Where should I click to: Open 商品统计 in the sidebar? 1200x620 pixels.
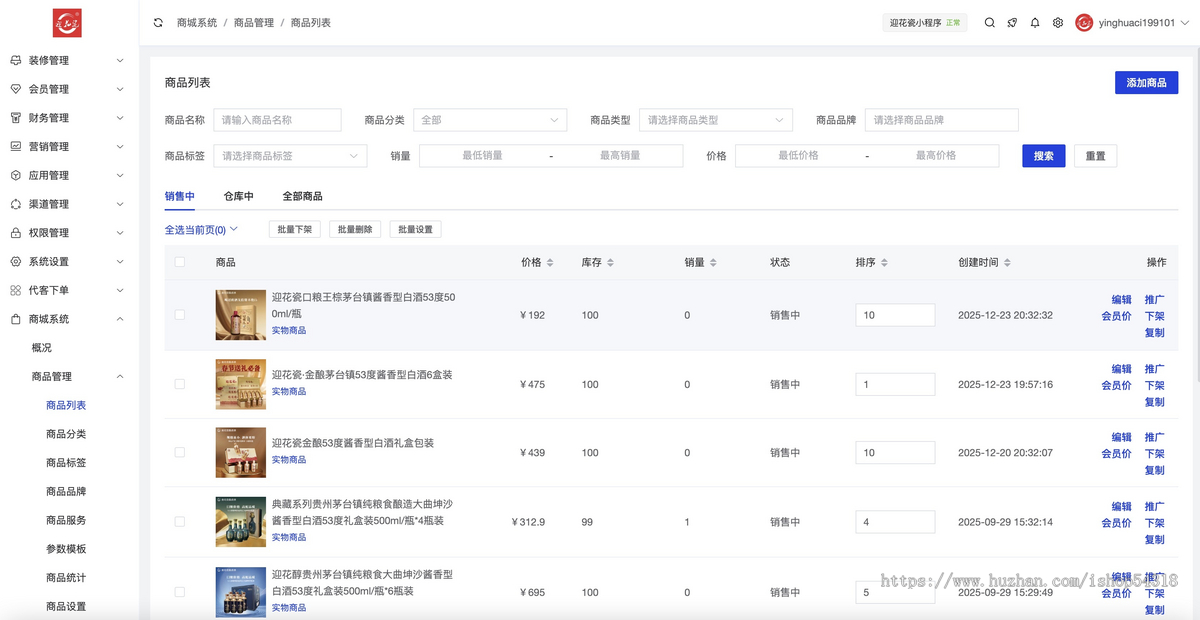(66, 577)
